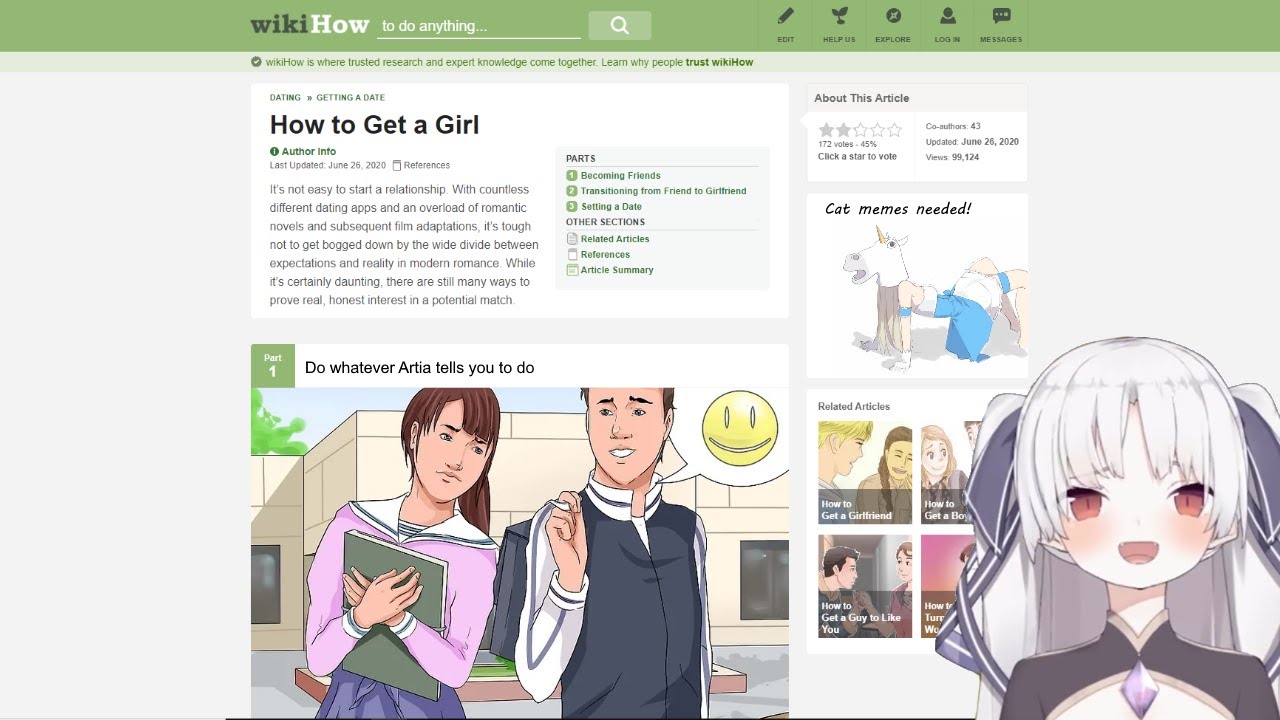Image resolution: width=1280 pixels, height=720 pixels.
Task: Click the wikiHow logo
Action: pyautogui.click(x=310, y=24)
